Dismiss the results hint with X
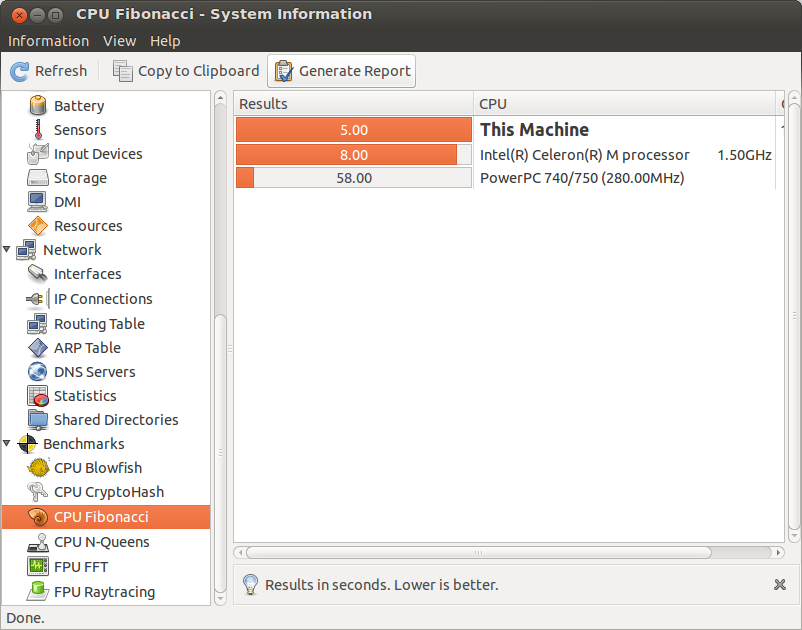Viewport: 802px width, 630px height. 779,584
